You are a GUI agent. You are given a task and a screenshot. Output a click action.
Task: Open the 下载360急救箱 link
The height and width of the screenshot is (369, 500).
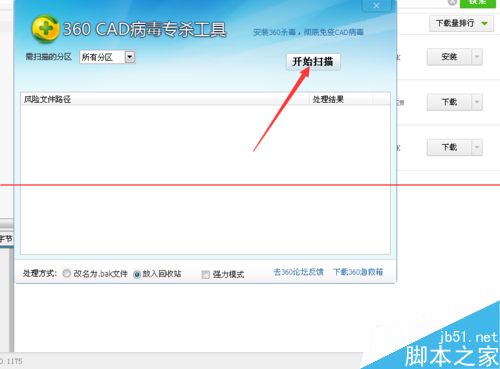[358, 272]
